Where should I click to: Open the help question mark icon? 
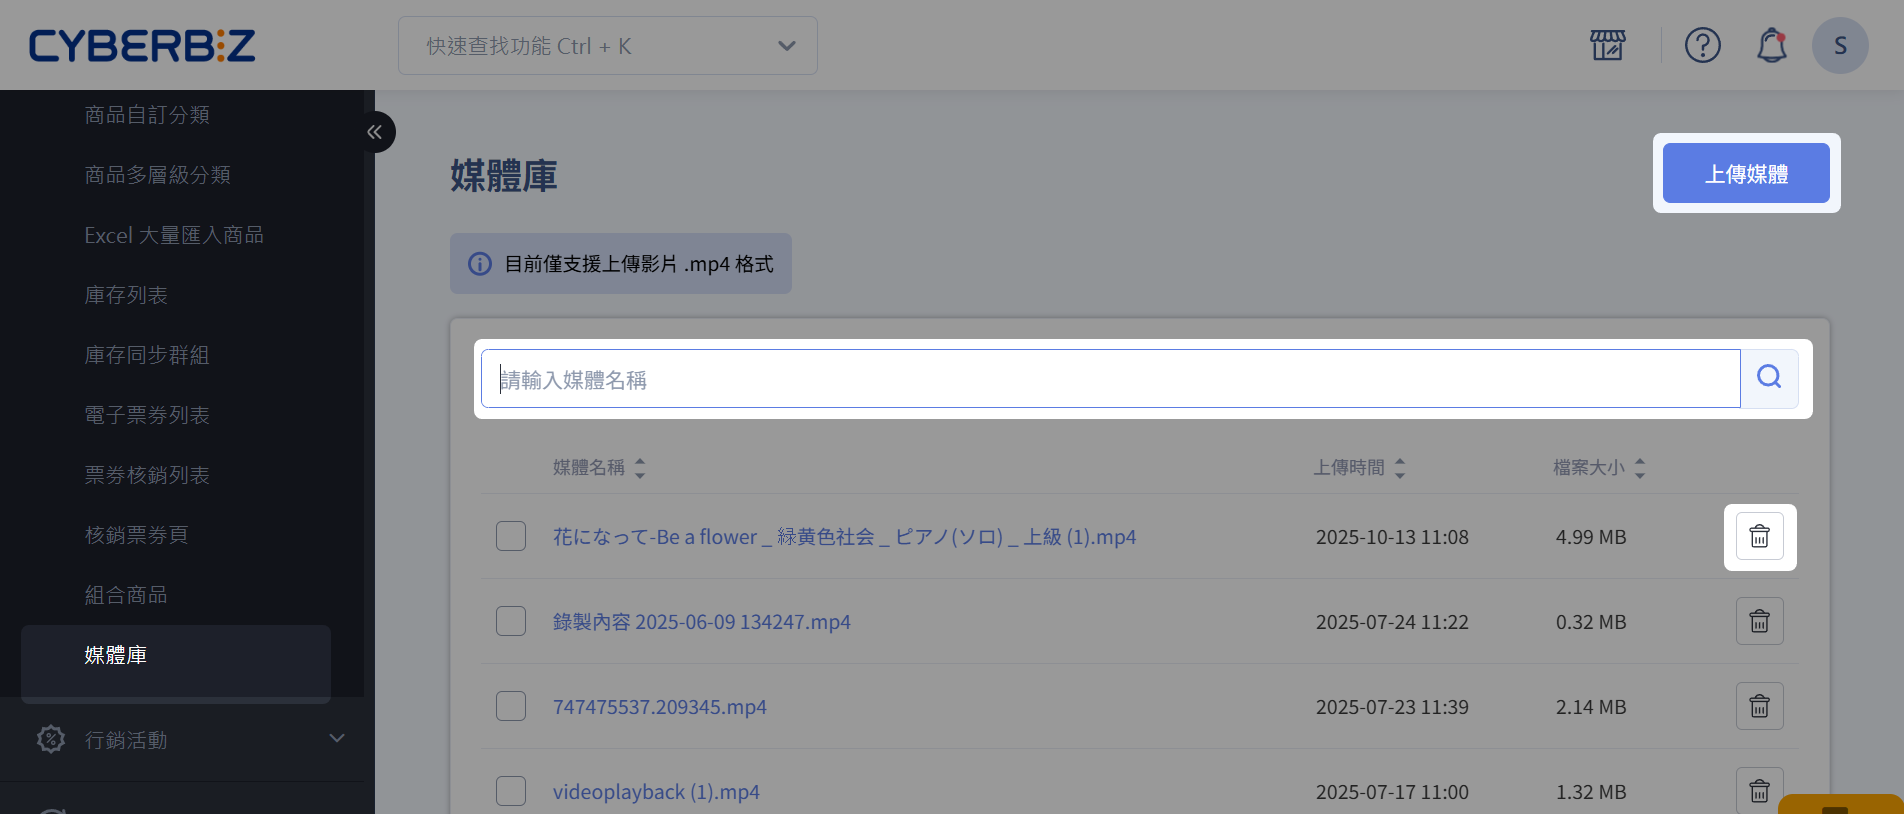1703,45
